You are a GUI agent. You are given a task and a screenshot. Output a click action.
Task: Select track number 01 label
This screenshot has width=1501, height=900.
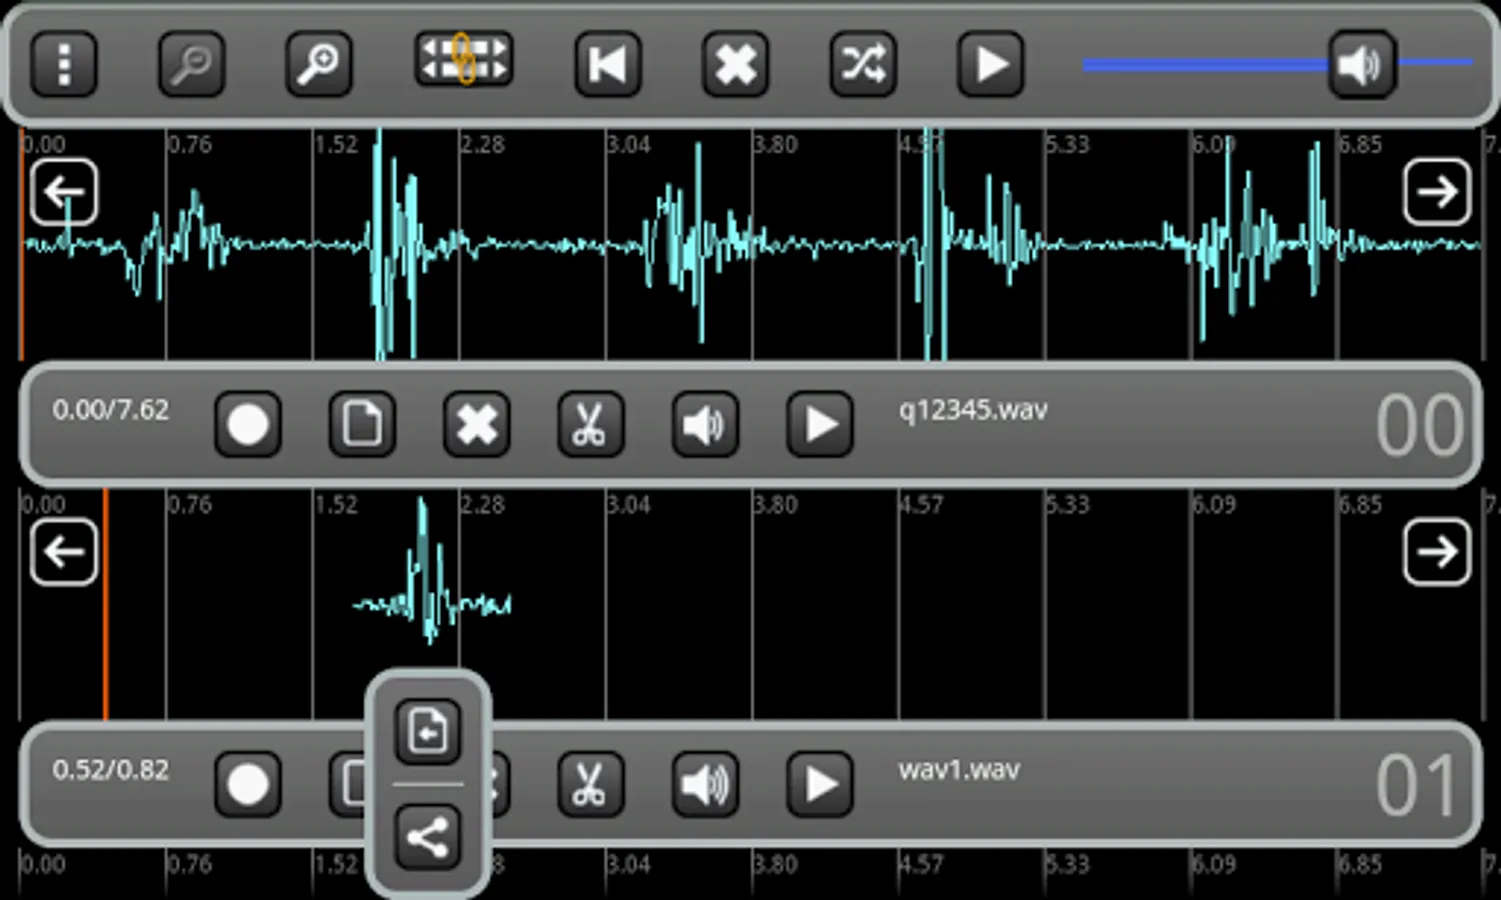[x=1416, y=786]
